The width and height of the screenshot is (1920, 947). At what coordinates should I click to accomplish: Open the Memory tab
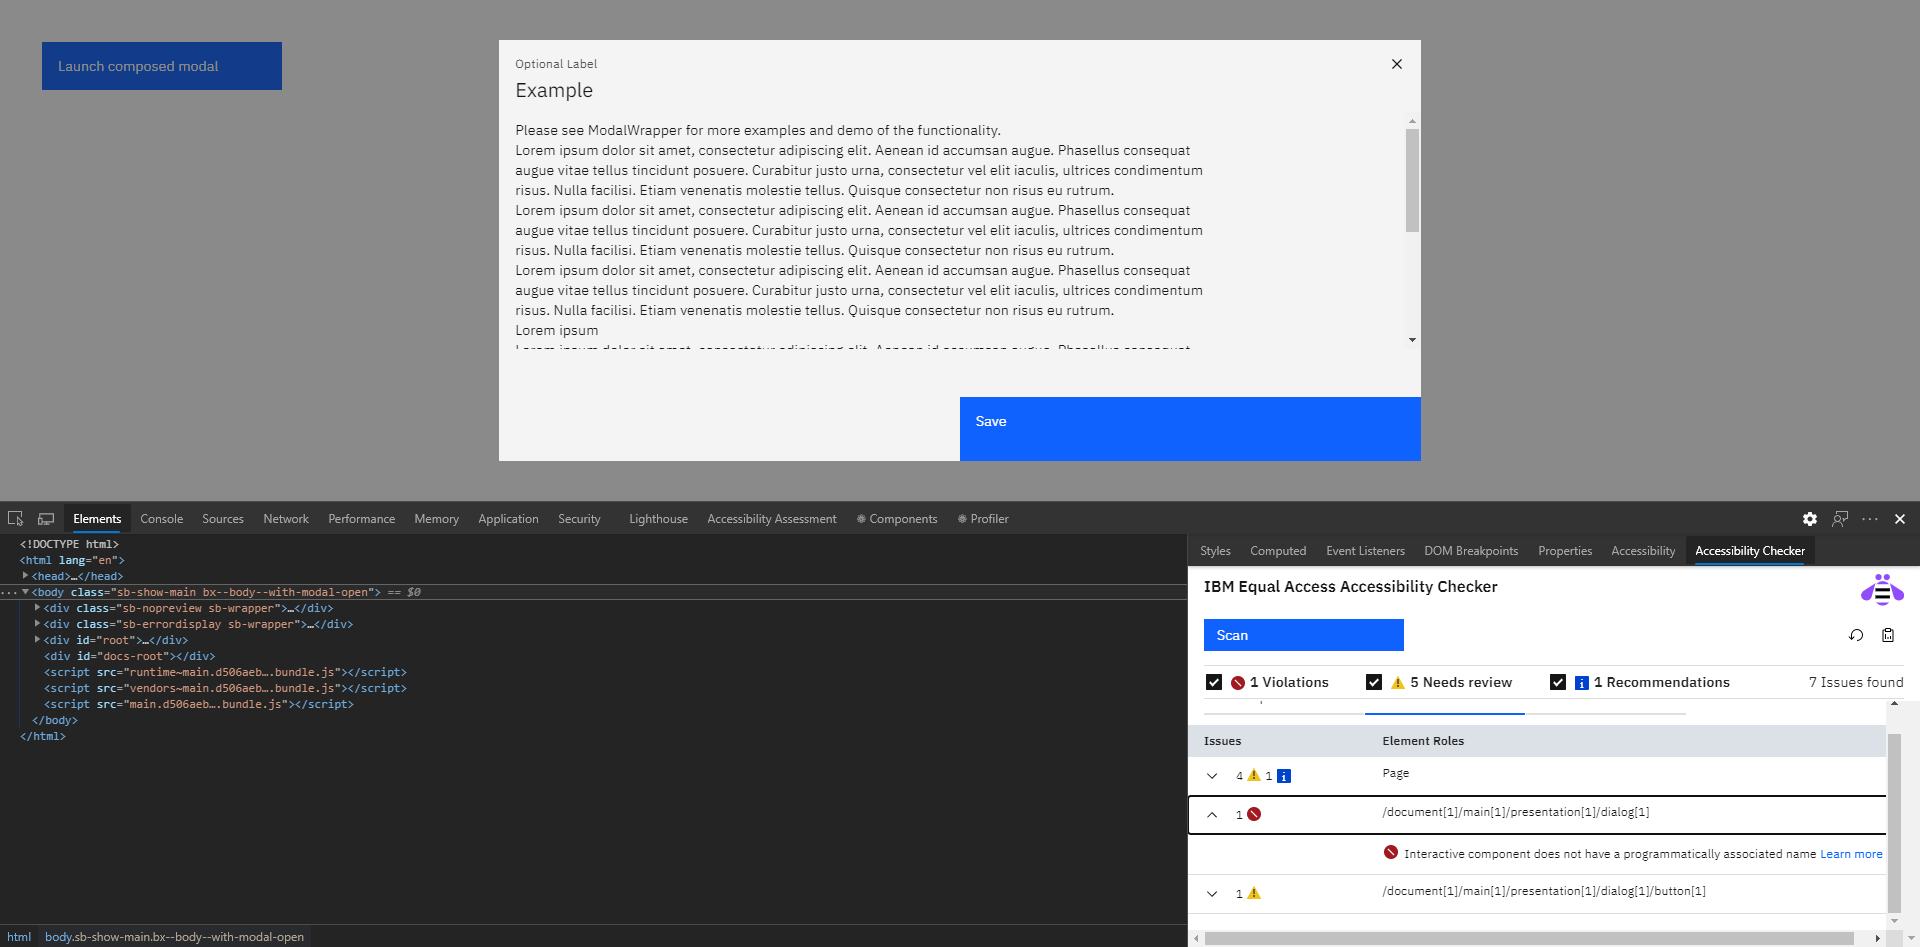click(x=437, y=519)
